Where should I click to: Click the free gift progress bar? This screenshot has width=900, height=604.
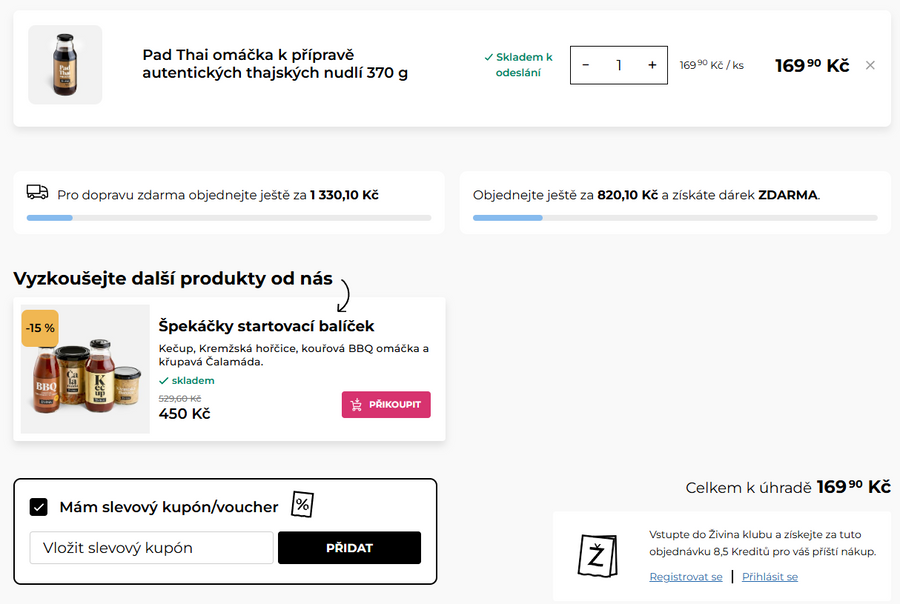click(x=675, y=217)
